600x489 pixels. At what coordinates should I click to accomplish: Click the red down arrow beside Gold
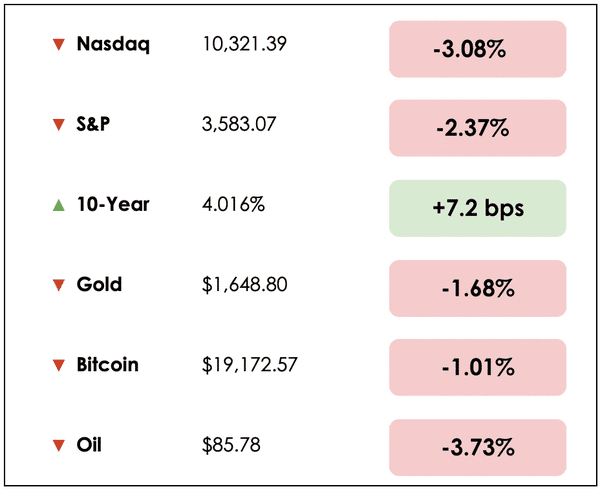(x=58, y=285)
